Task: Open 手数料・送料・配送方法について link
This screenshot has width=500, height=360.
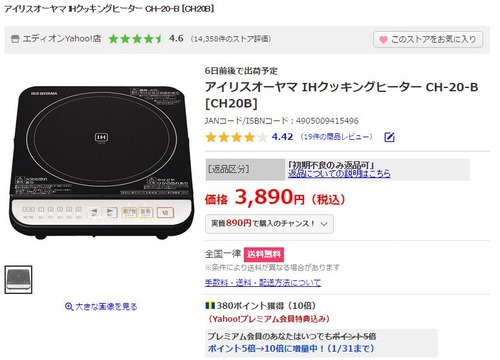Action: [263, 283]
